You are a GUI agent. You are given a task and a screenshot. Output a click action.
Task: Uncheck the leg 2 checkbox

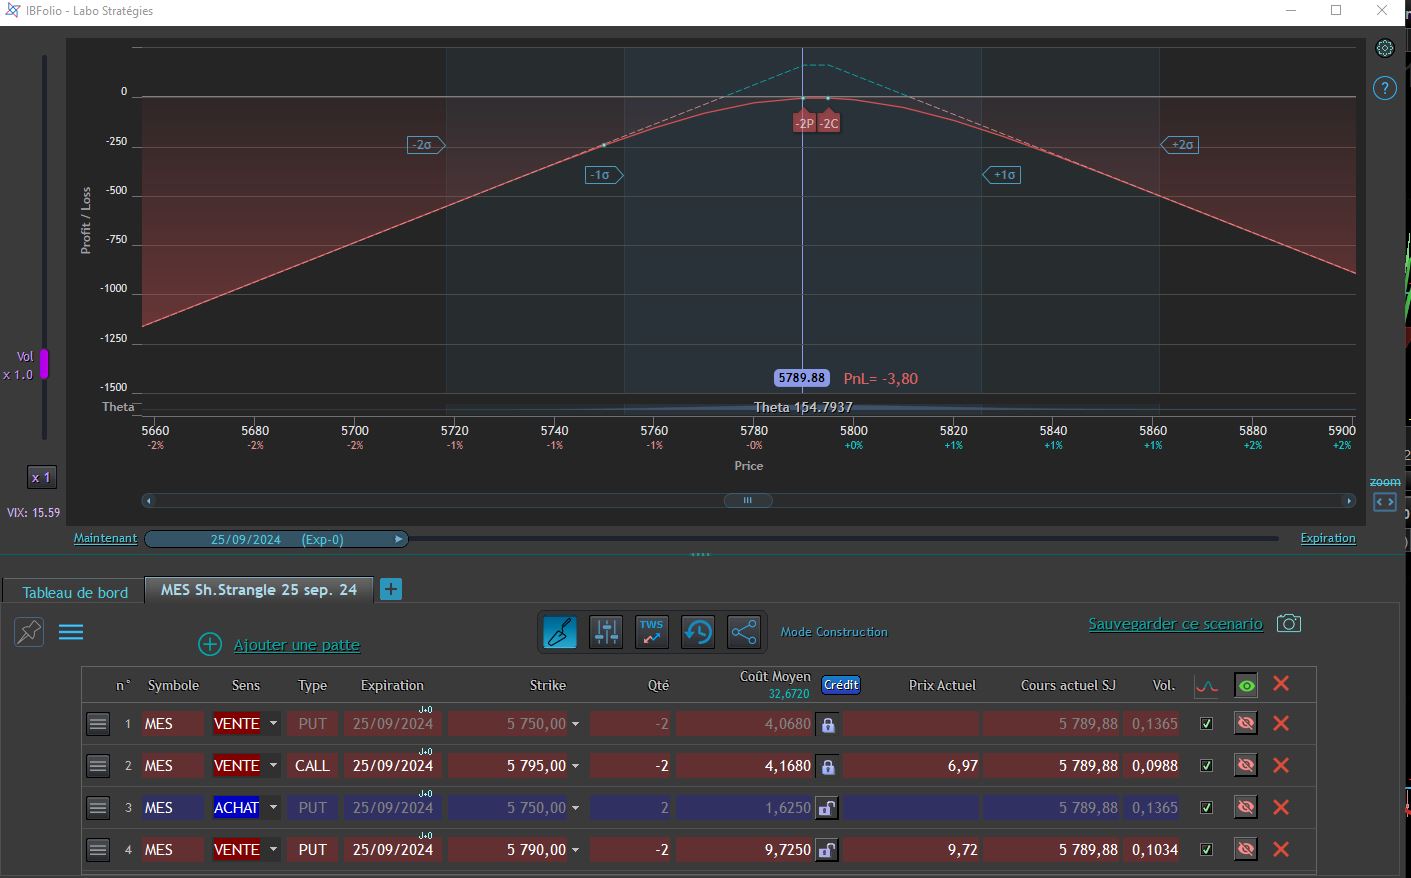tap(1207, 766)
